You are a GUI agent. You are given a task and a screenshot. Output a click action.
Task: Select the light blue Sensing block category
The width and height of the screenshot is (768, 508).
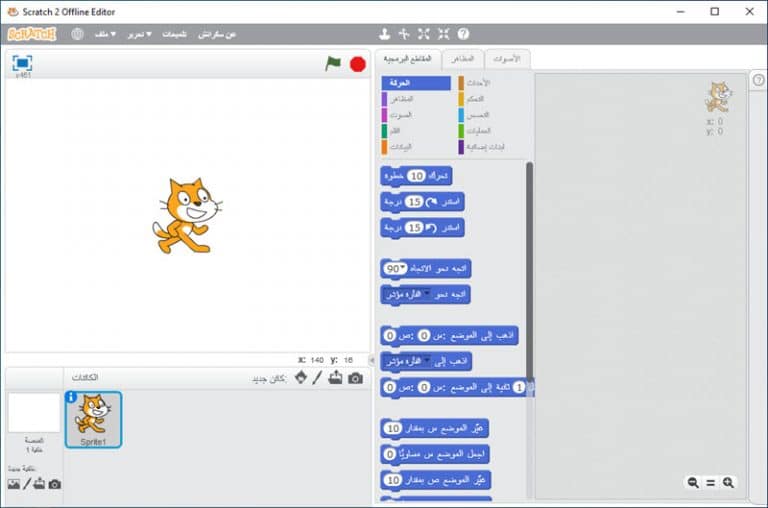492,115
